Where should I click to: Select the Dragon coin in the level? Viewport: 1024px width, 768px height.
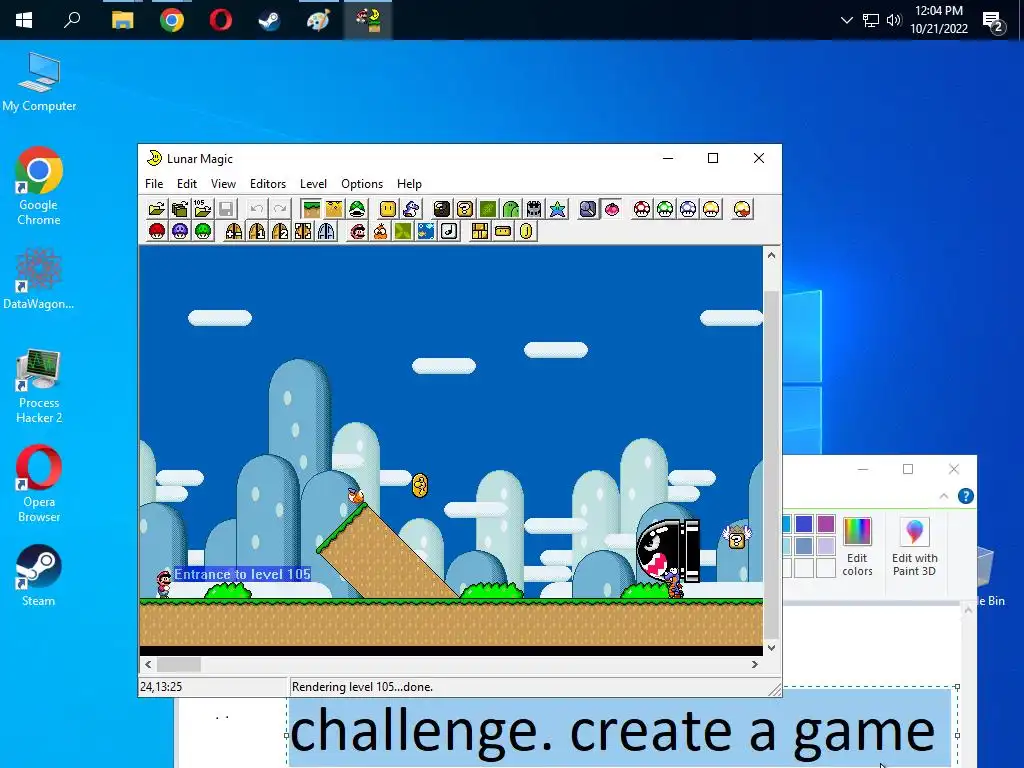coord(420,485)
